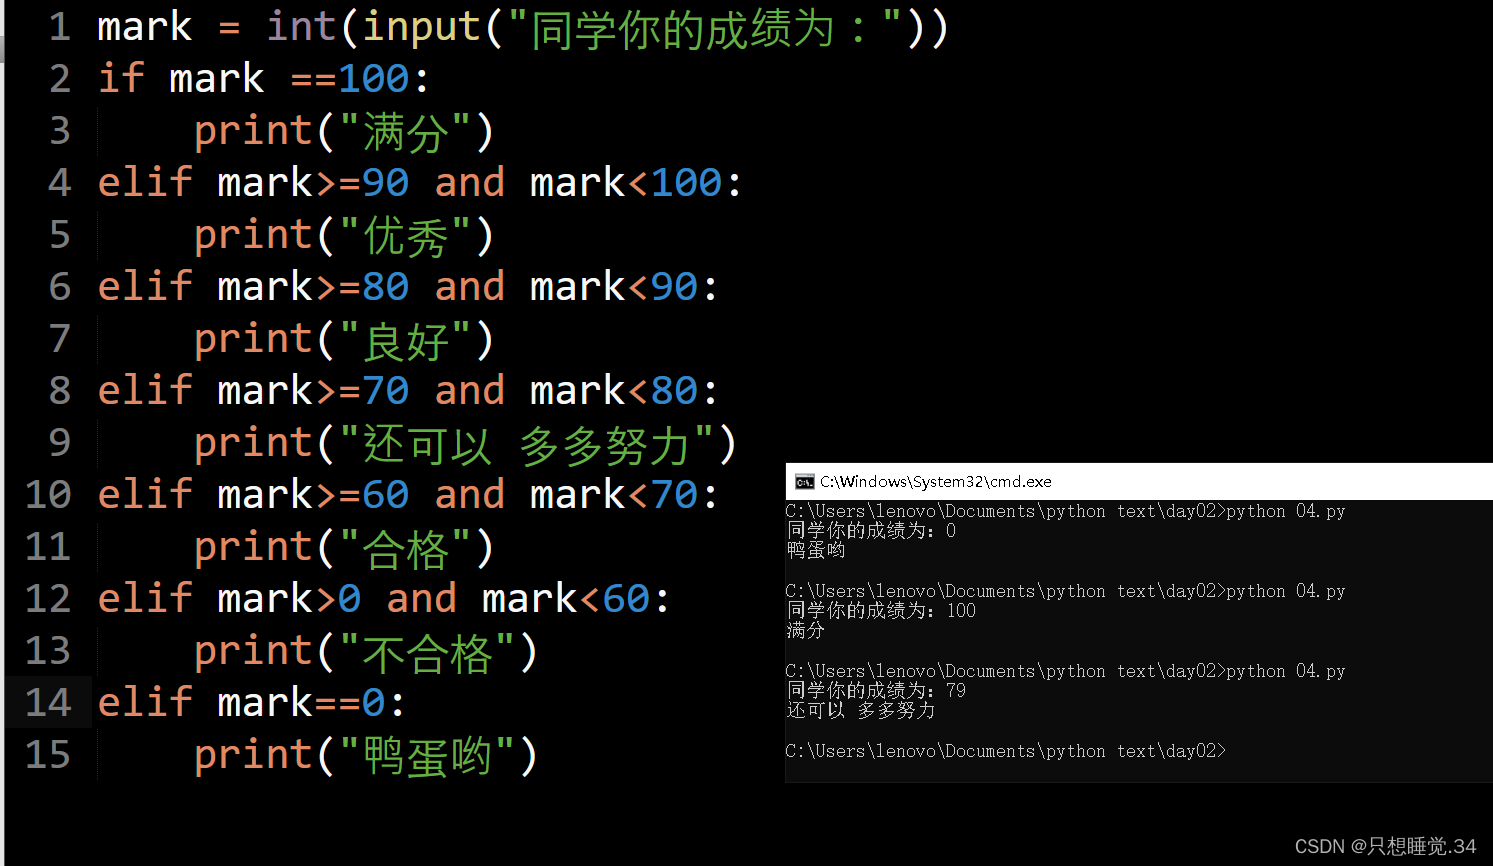The image size is (1493, 866).
Task: Click 'if mark ==100:' on line 2
Action: (264, 79)
